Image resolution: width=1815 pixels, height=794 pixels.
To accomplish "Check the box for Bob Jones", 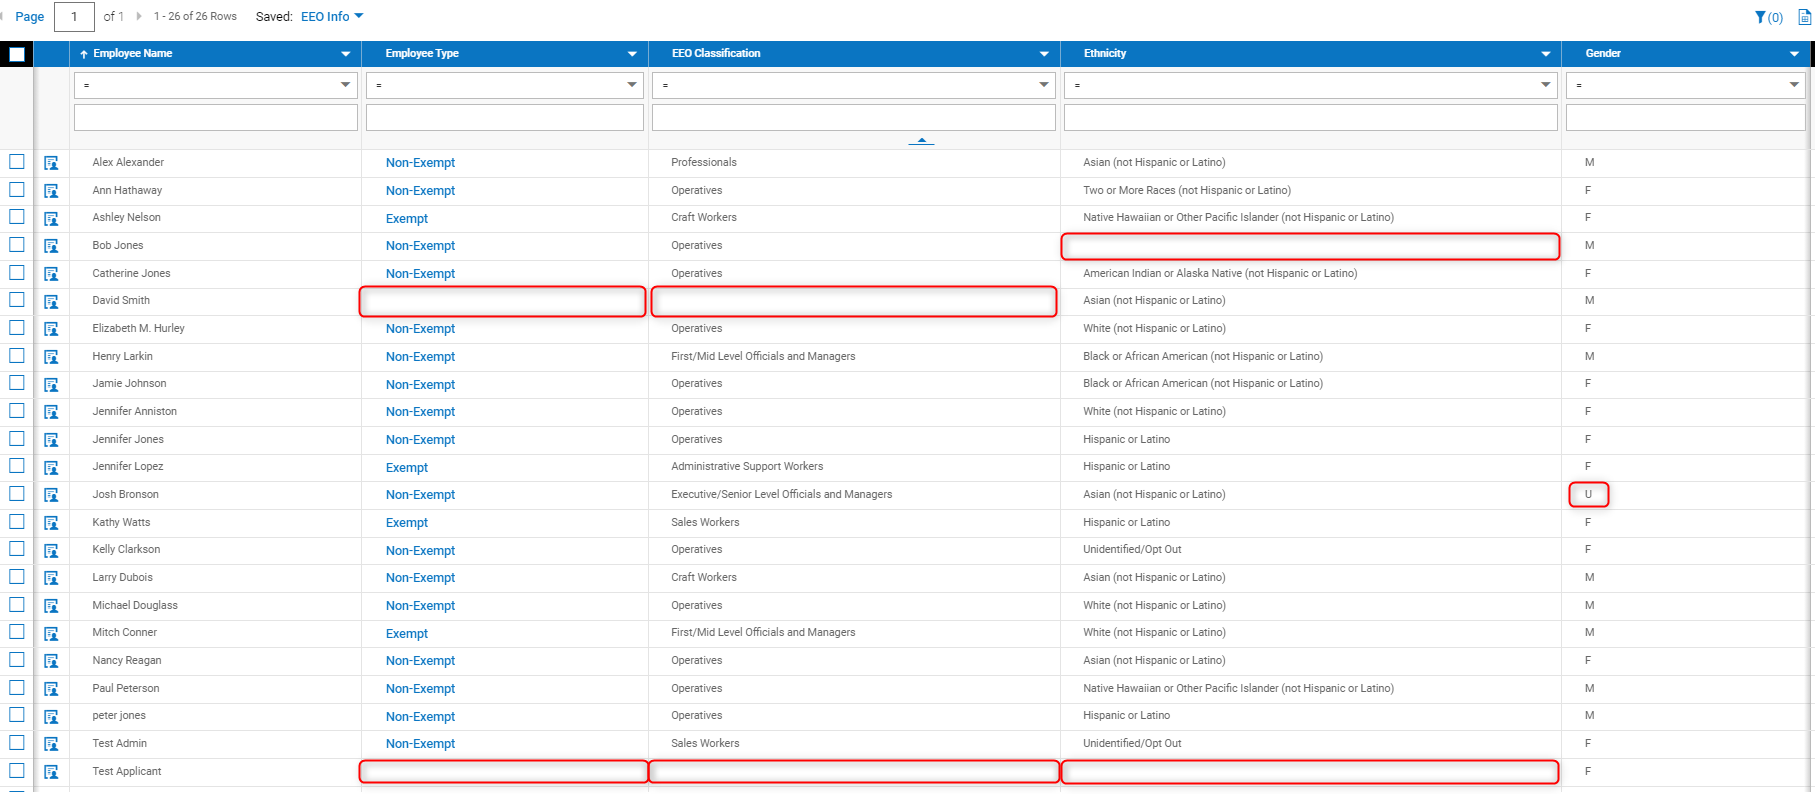I will 17,245.
